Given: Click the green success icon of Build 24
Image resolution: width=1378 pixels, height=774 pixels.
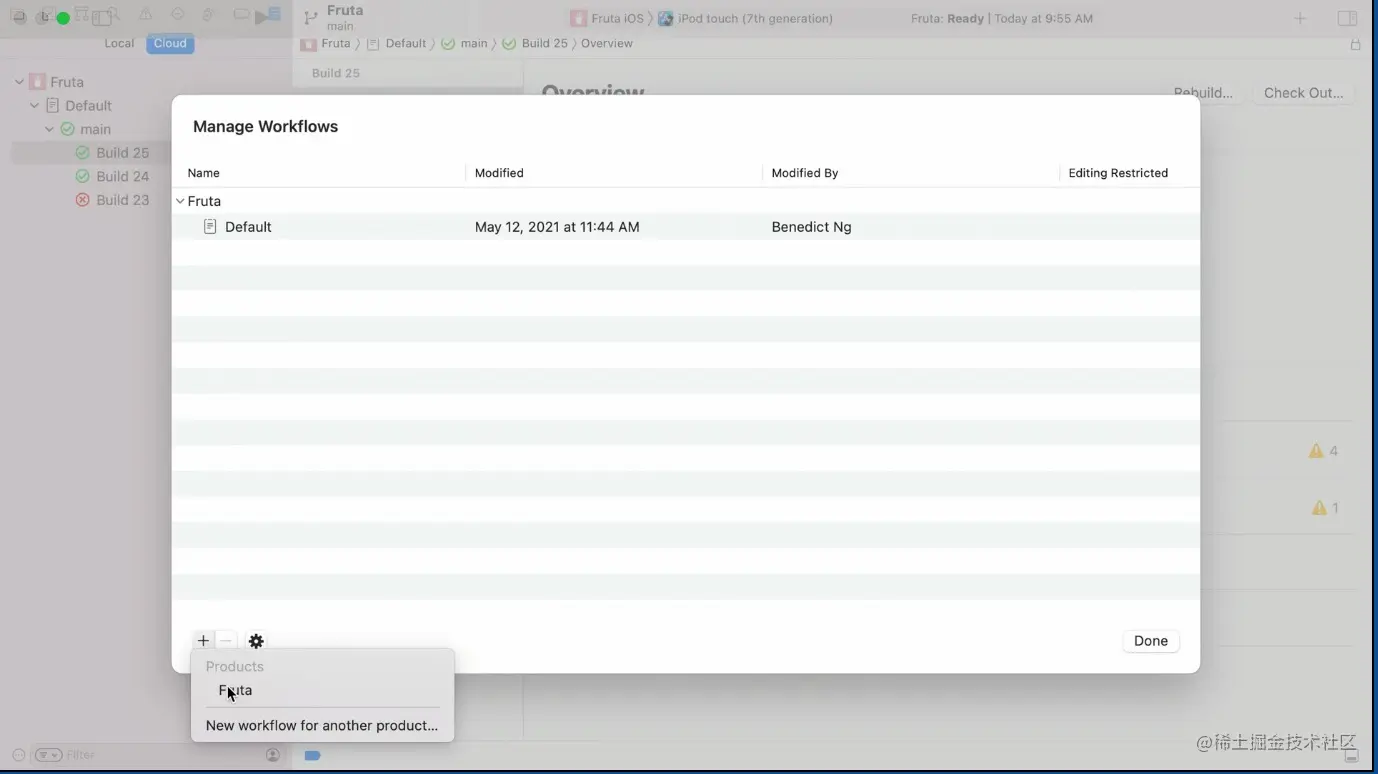Looking at the screenshot, I should click(x=83, y=176).
